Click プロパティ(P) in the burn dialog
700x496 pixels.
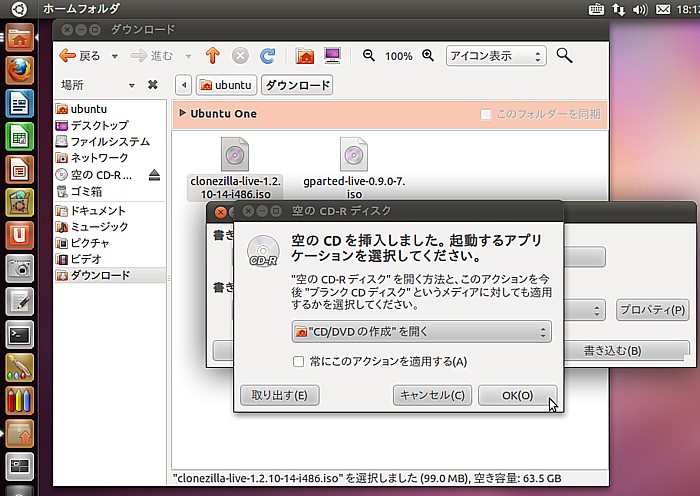pyautogui.click(x=652, y=310)
